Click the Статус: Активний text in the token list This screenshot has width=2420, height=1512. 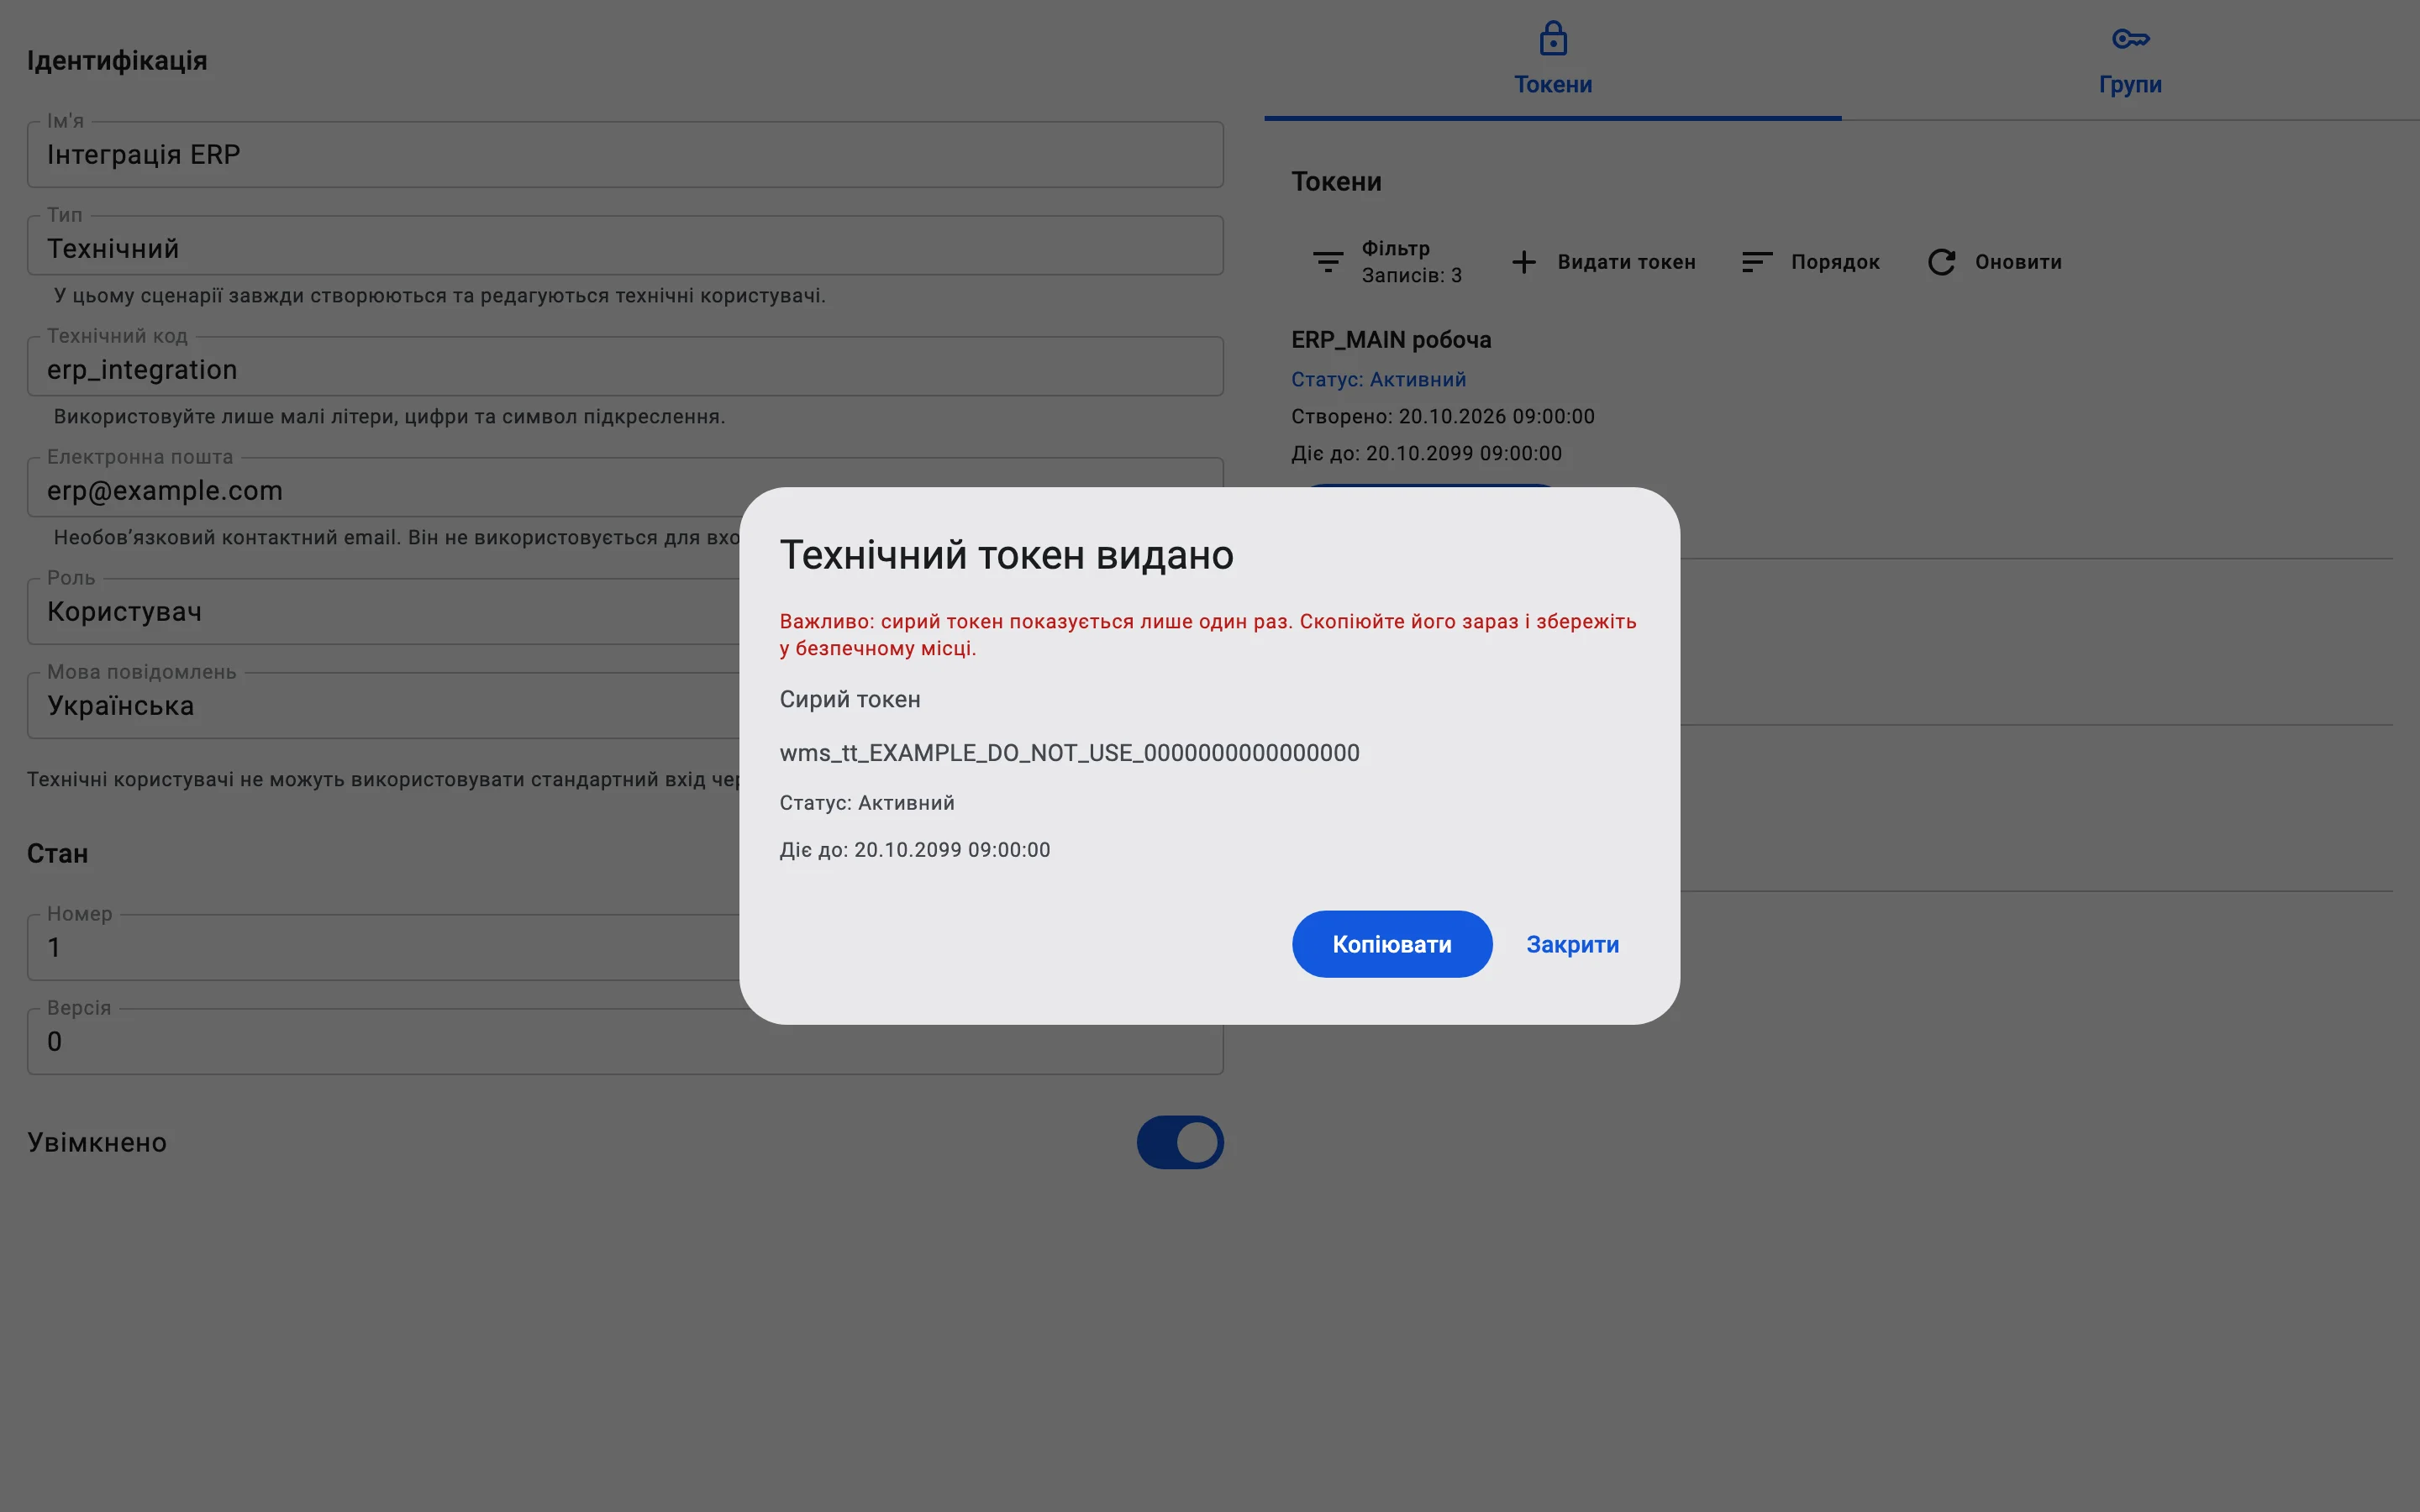(1378, 380)
